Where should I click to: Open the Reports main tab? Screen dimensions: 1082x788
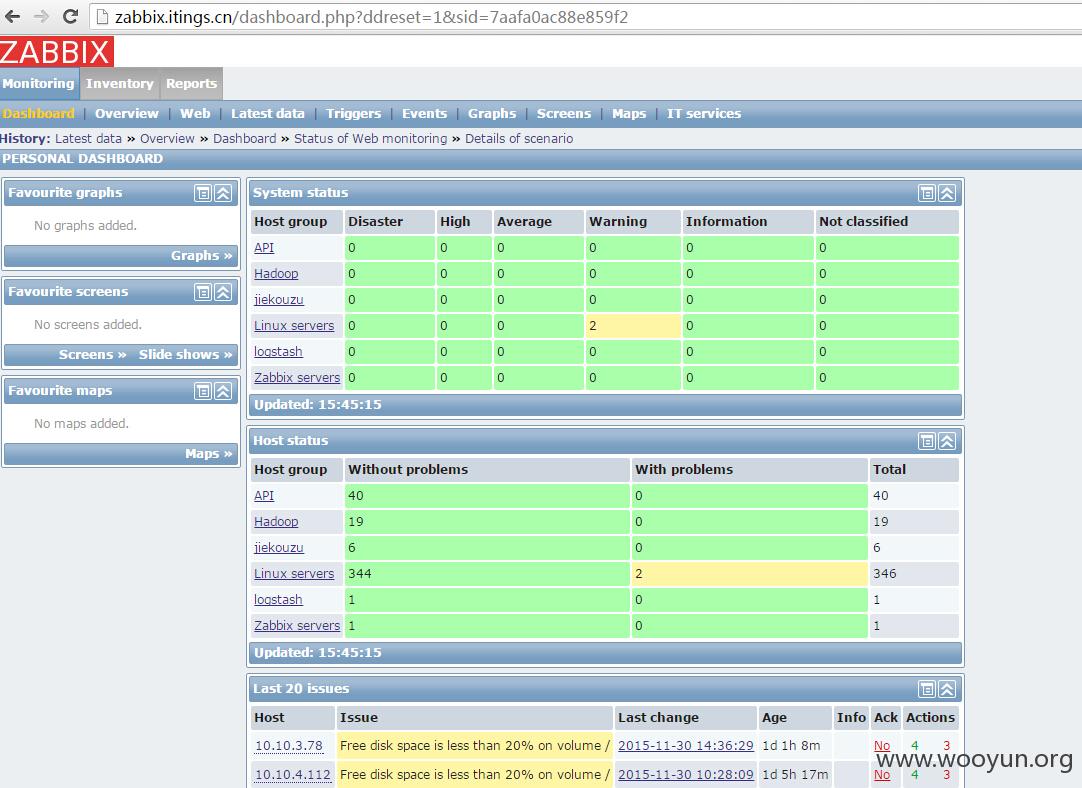coord(191,83)
